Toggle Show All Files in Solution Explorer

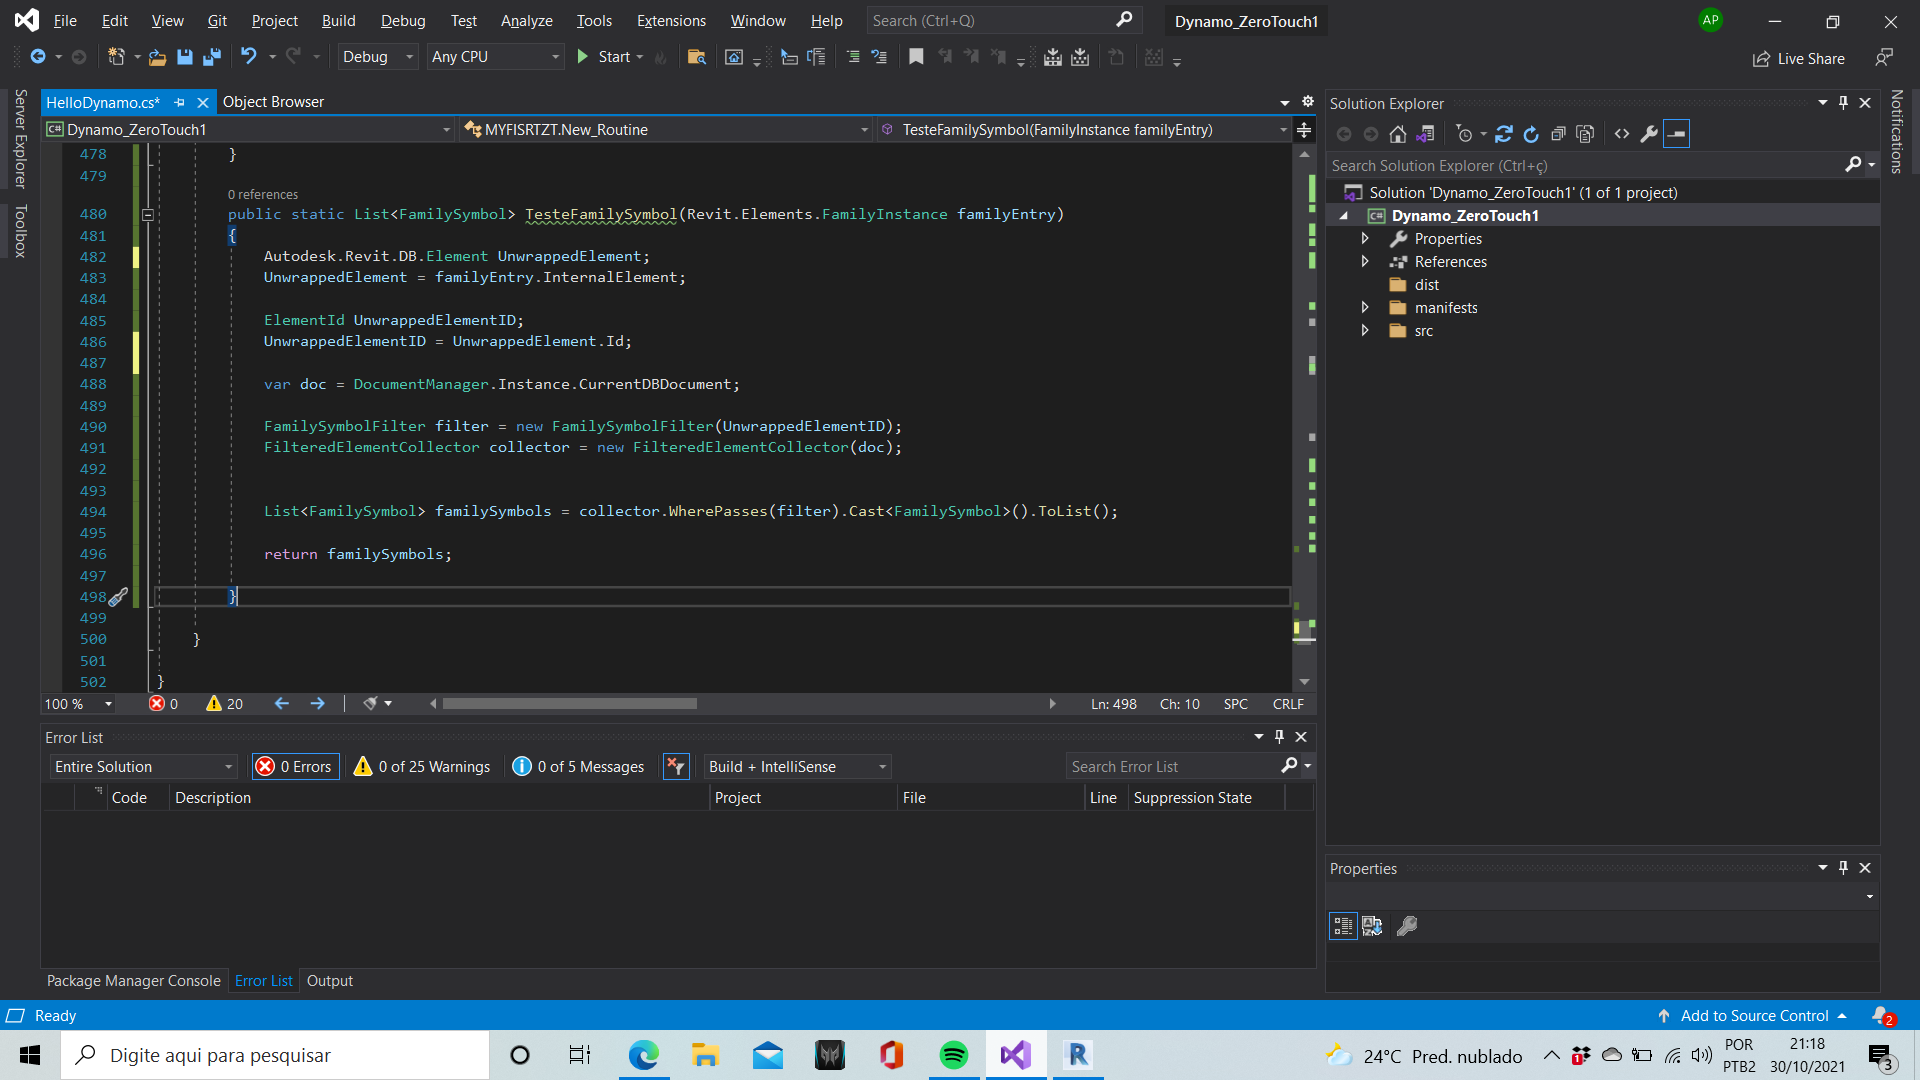click(1585, 133)
